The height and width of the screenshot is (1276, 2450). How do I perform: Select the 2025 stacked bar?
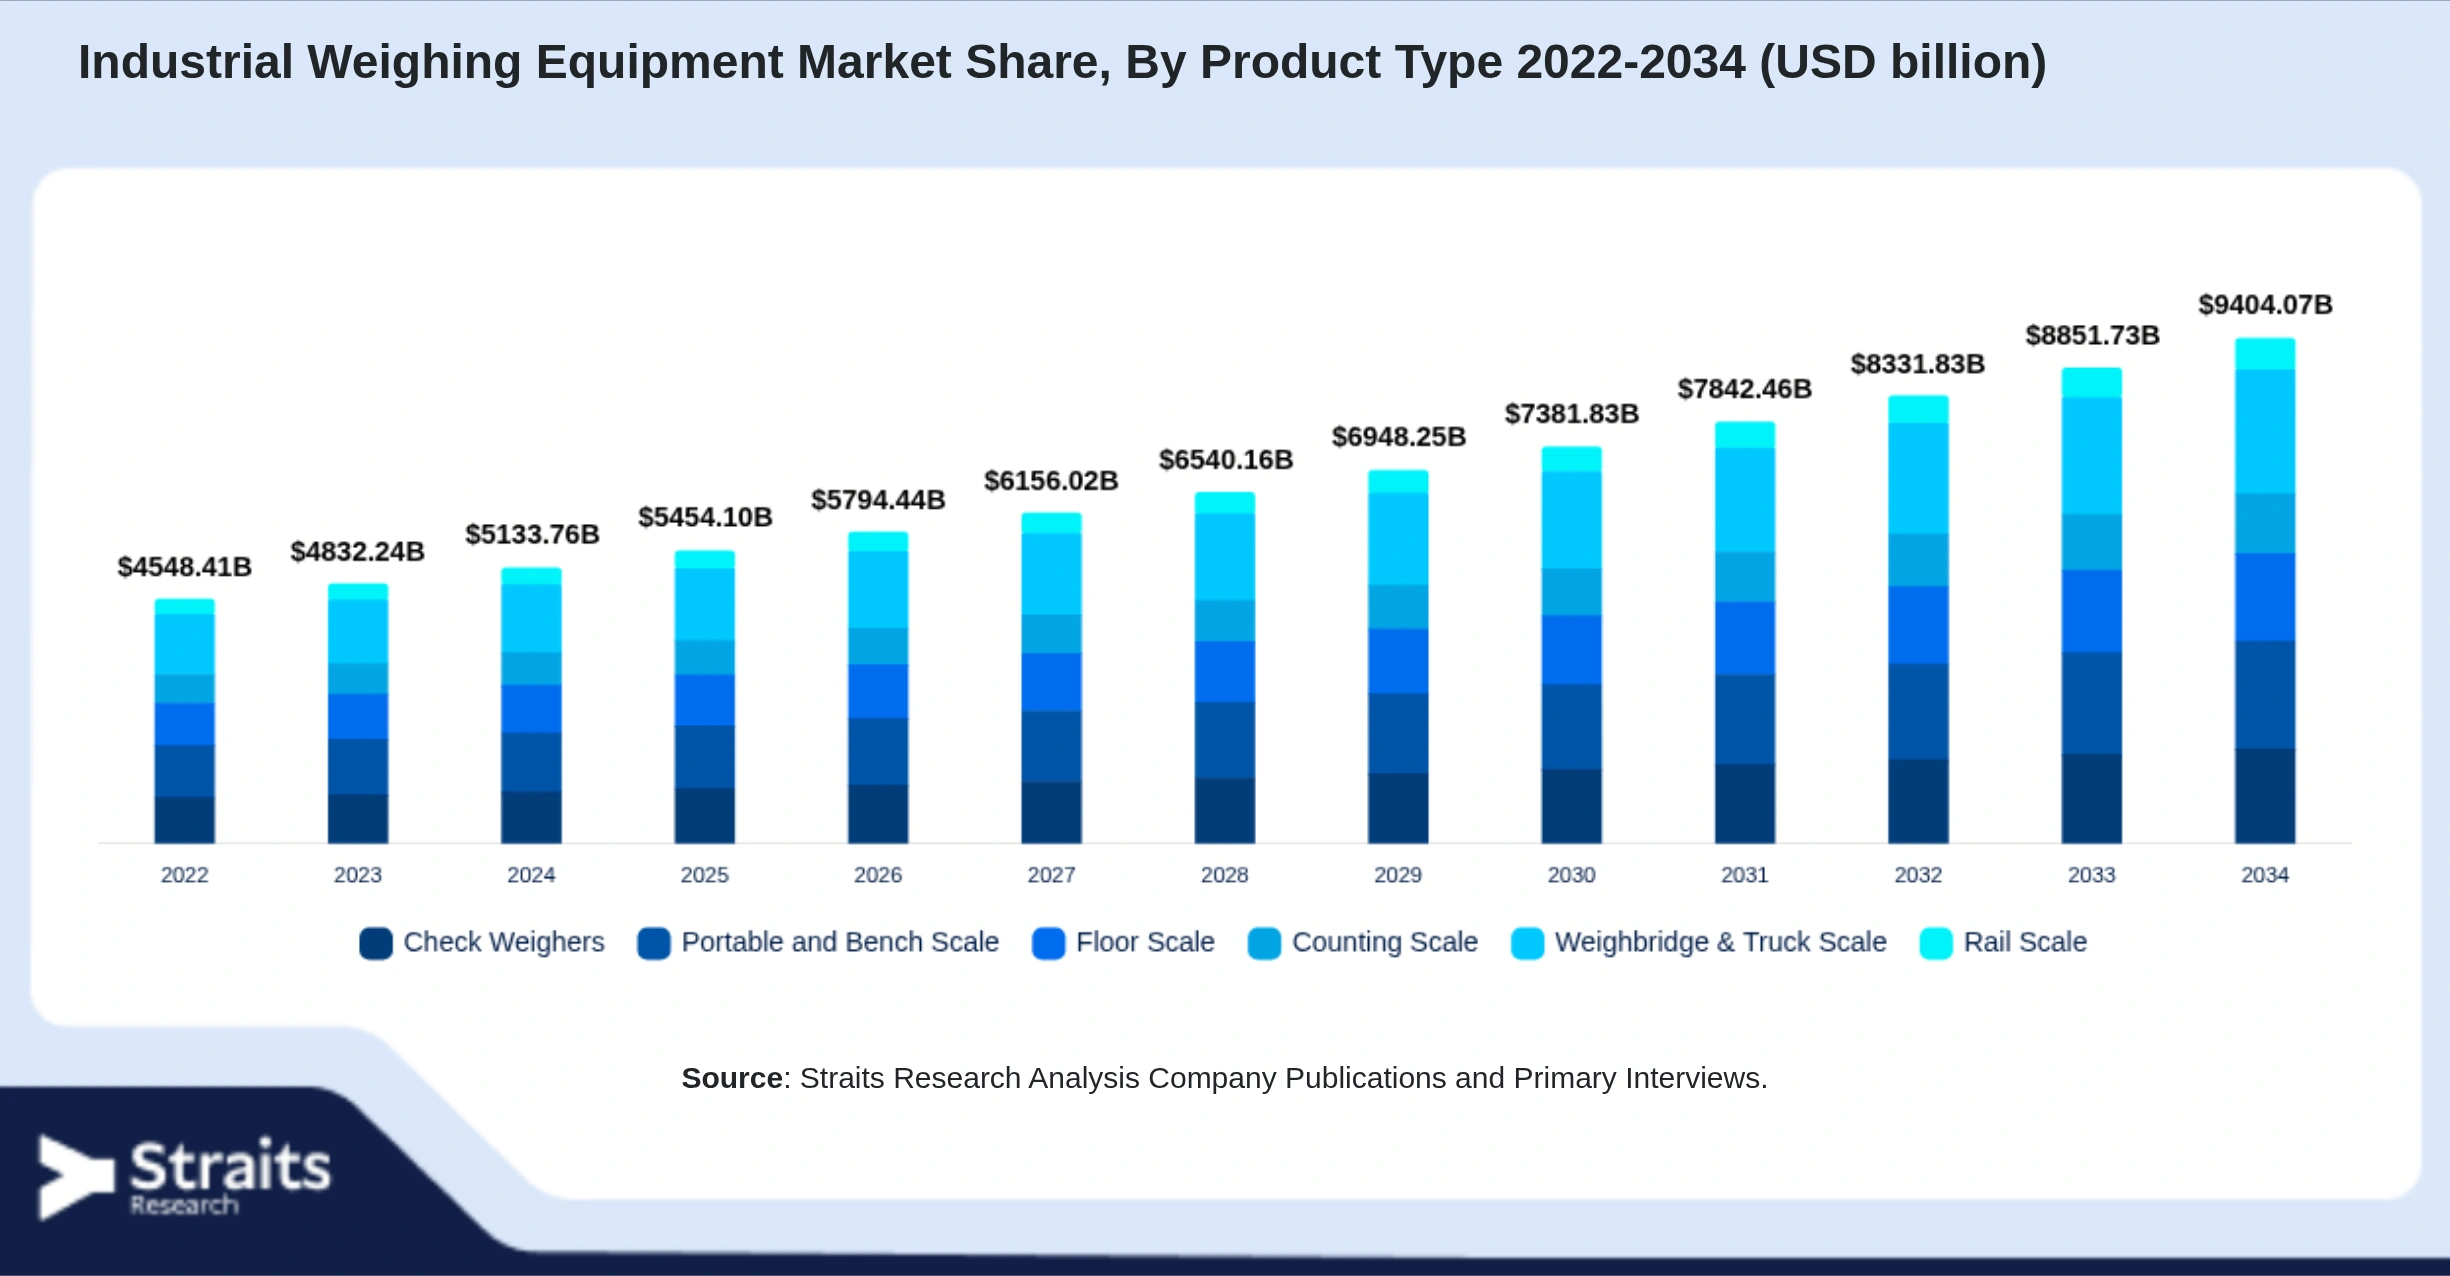tap(705, 697)
